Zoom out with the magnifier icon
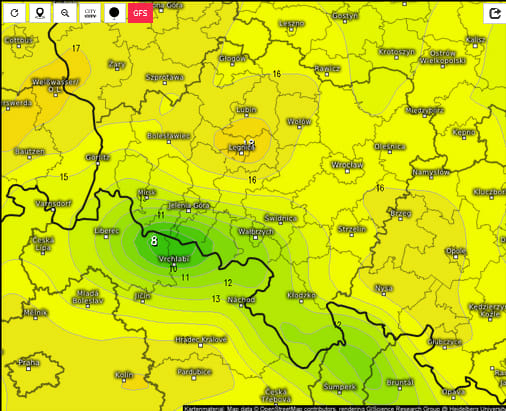This screenshot has height=411, width=506. (x=65, y=13)
